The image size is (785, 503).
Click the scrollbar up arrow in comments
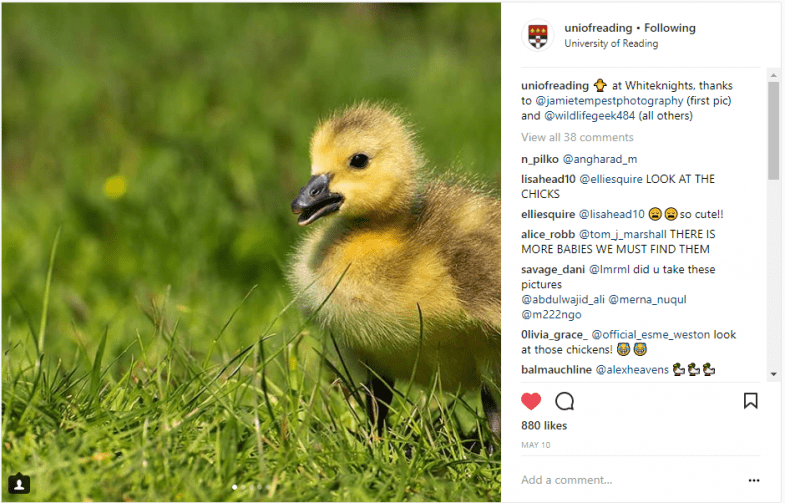tap(773, 75)
